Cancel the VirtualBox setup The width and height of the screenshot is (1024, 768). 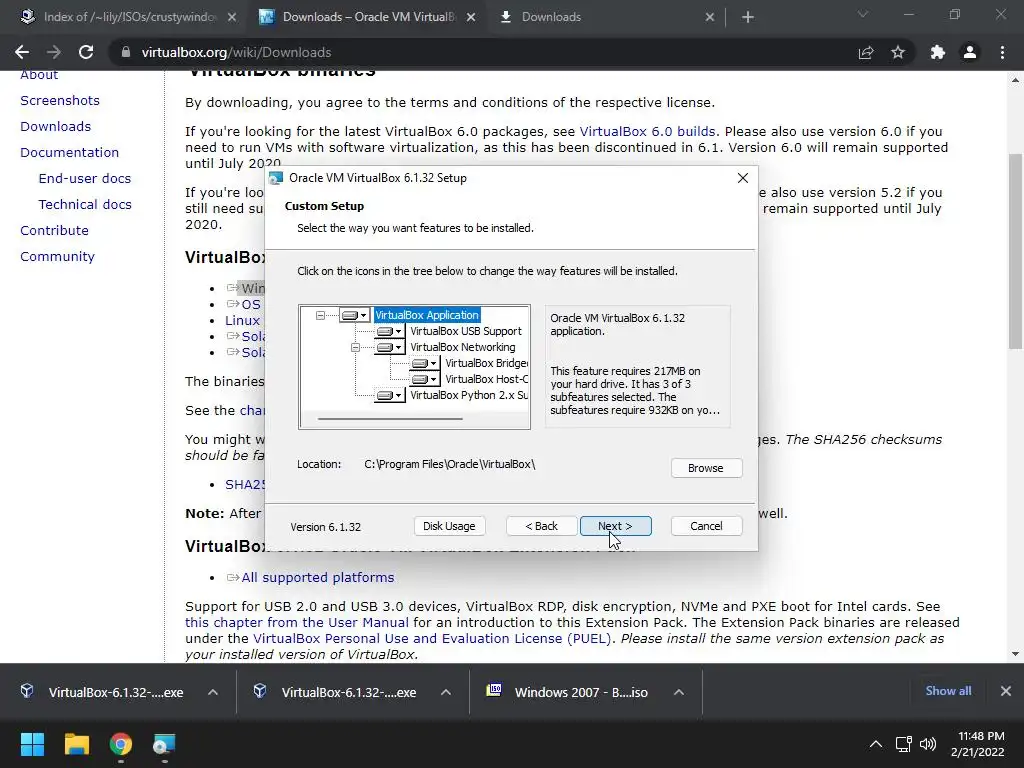tap(706, 526)
